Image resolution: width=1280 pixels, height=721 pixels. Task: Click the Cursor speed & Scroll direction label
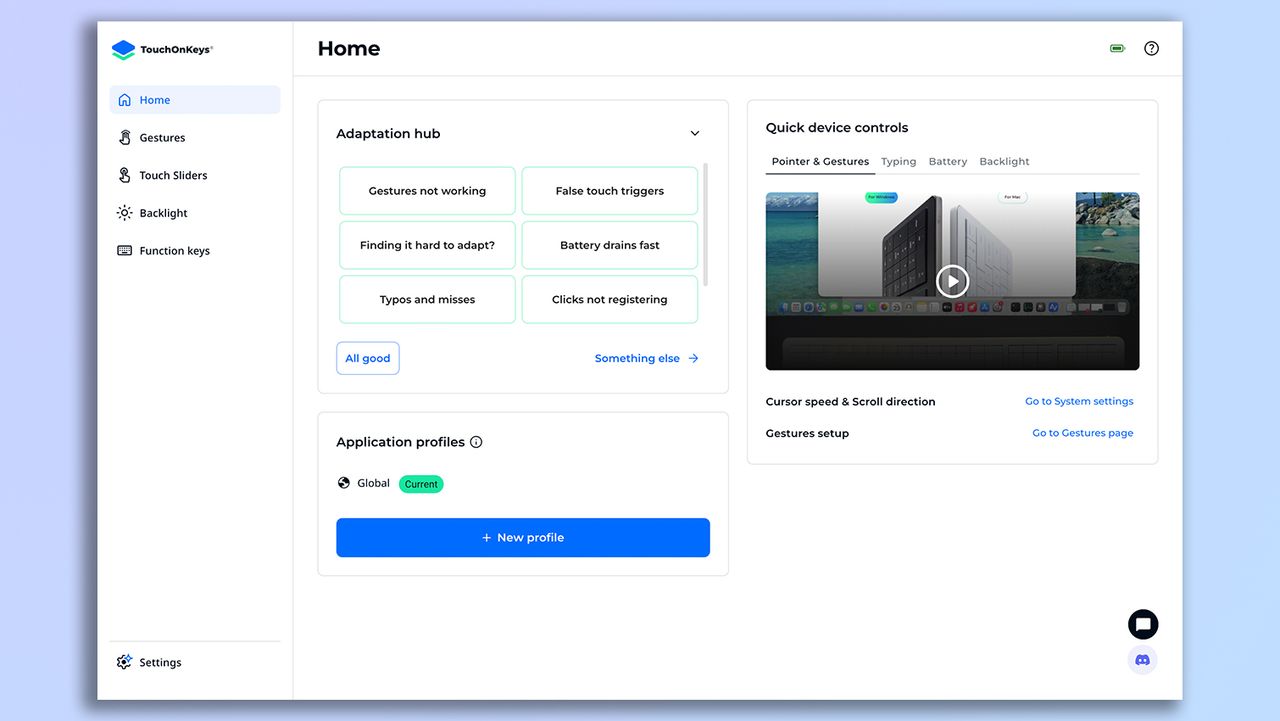point(851,402)
